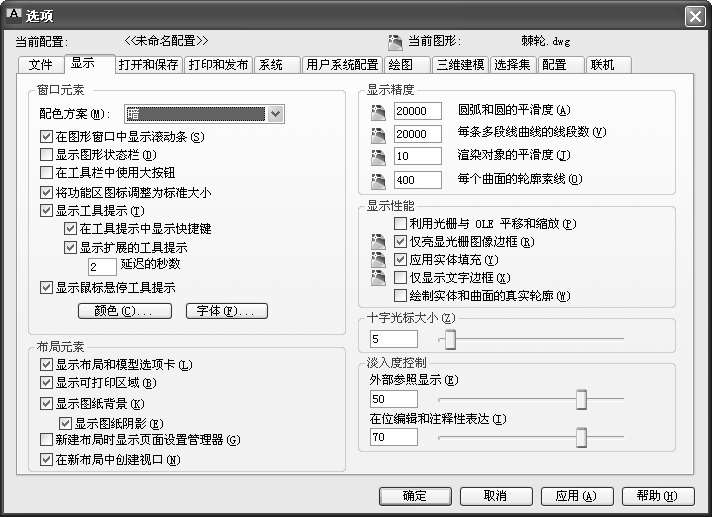
Task: Click the drawing icon next to 圆弧和圆的平滑度
Action: [378, 111]
